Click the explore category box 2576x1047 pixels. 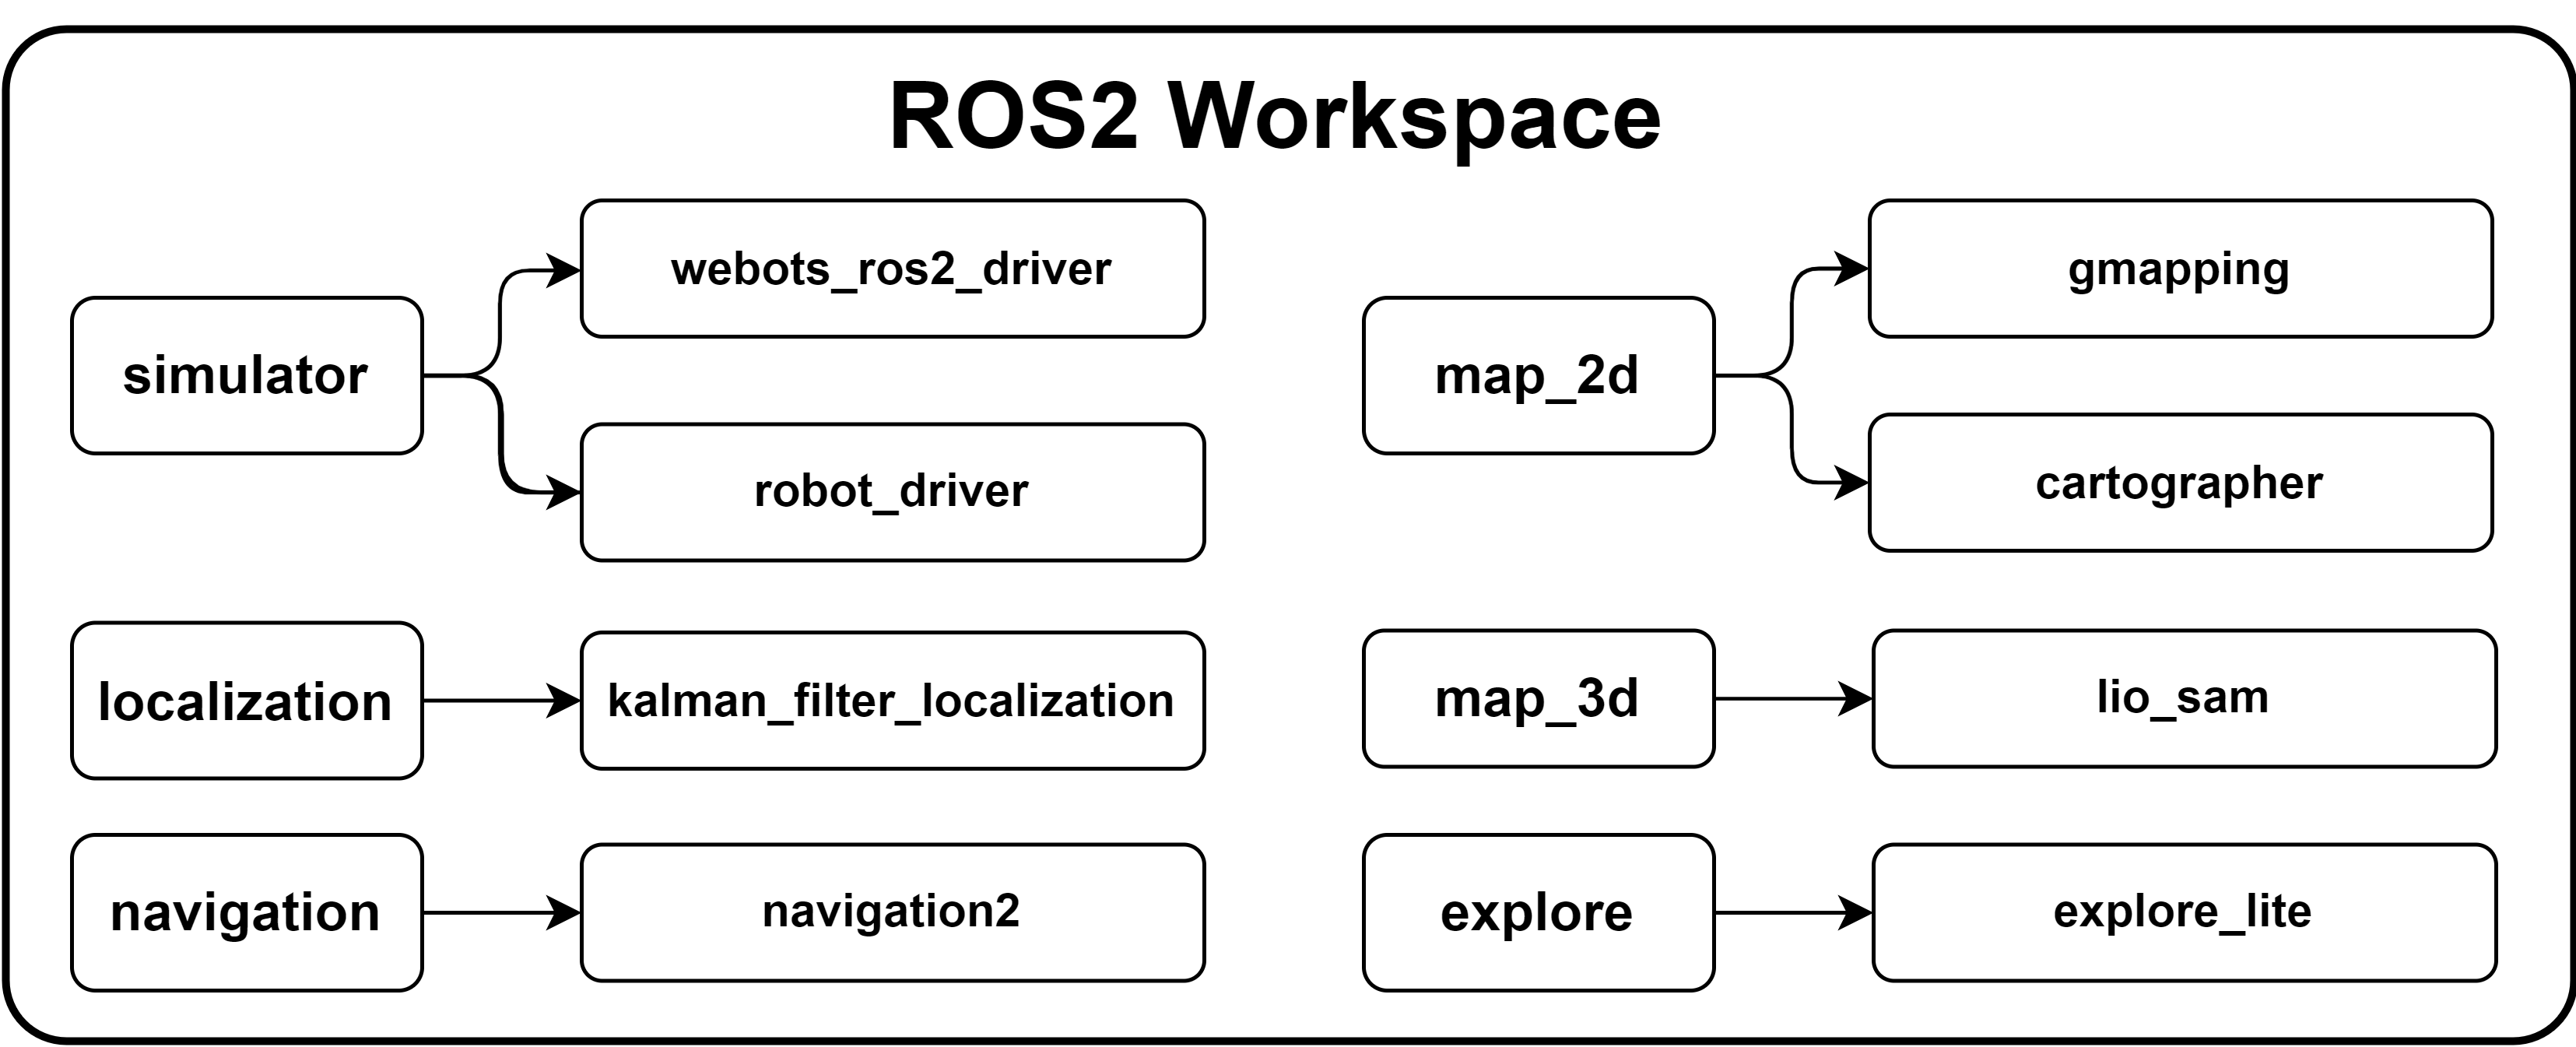[1538, 913]
